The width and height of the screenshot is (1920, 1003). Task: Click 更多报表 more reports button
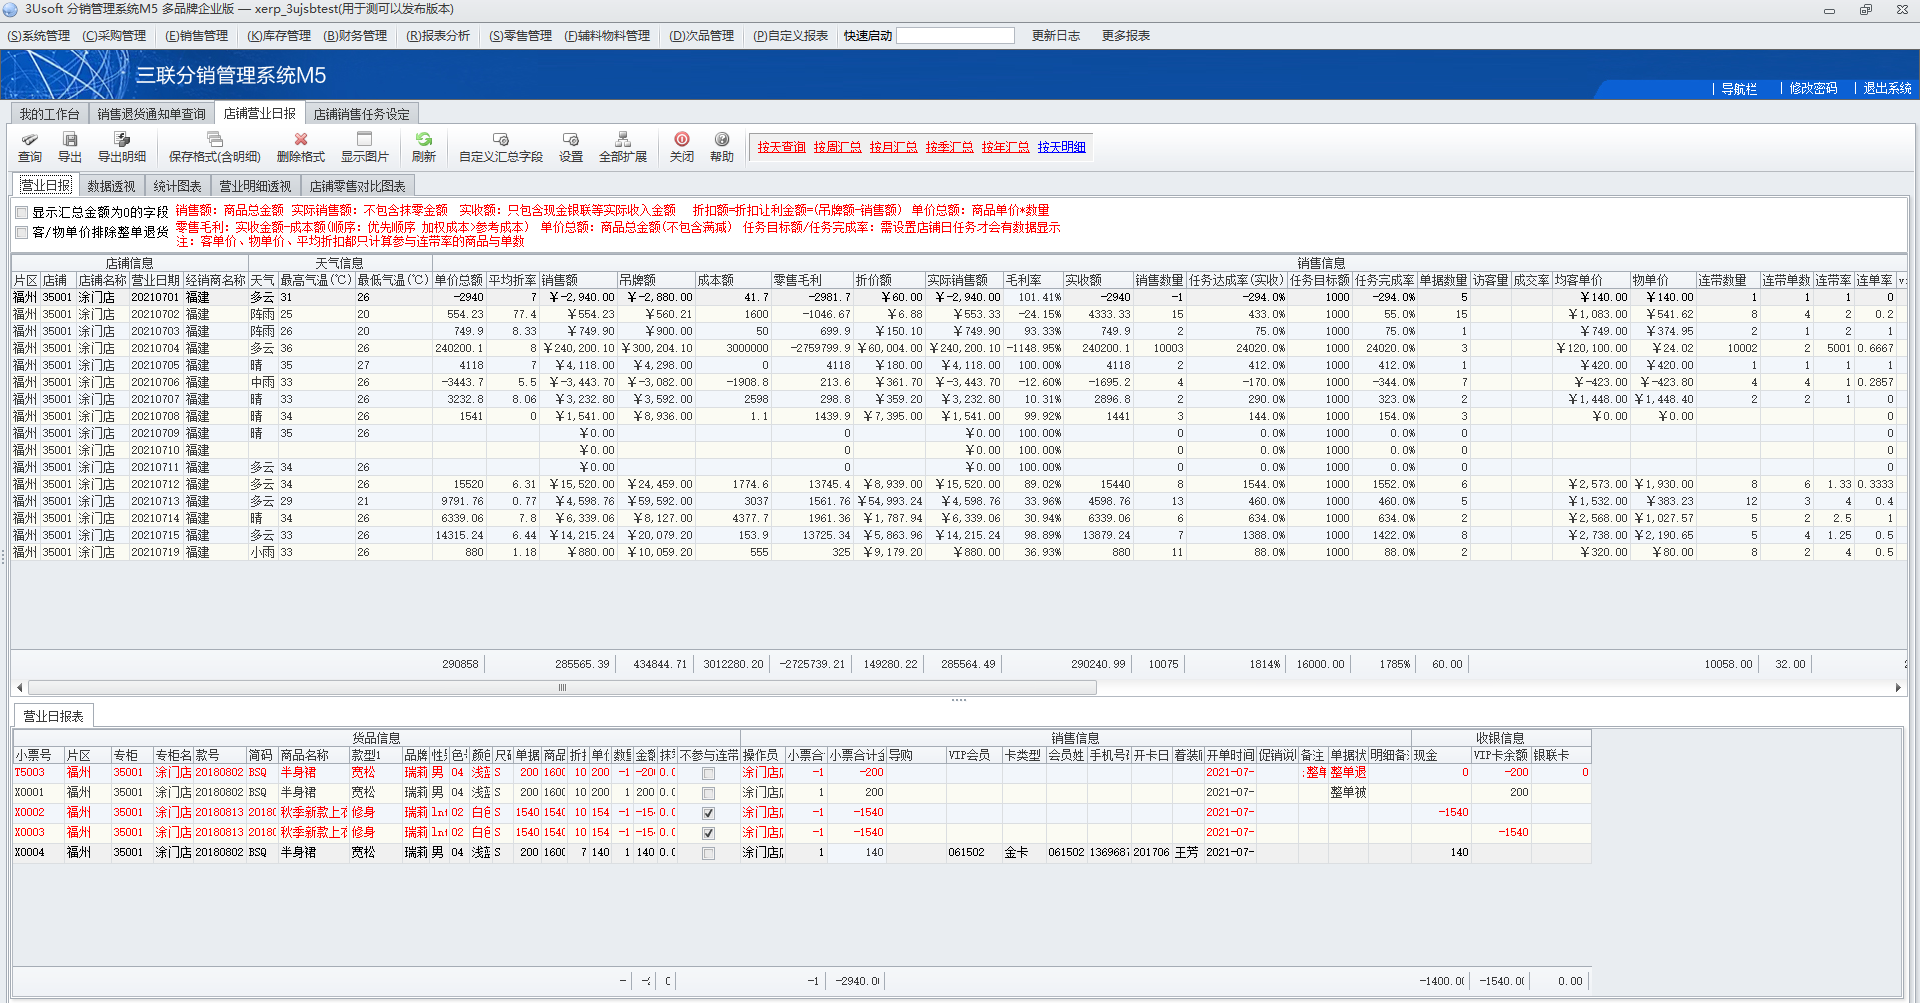pos(1126,36)
